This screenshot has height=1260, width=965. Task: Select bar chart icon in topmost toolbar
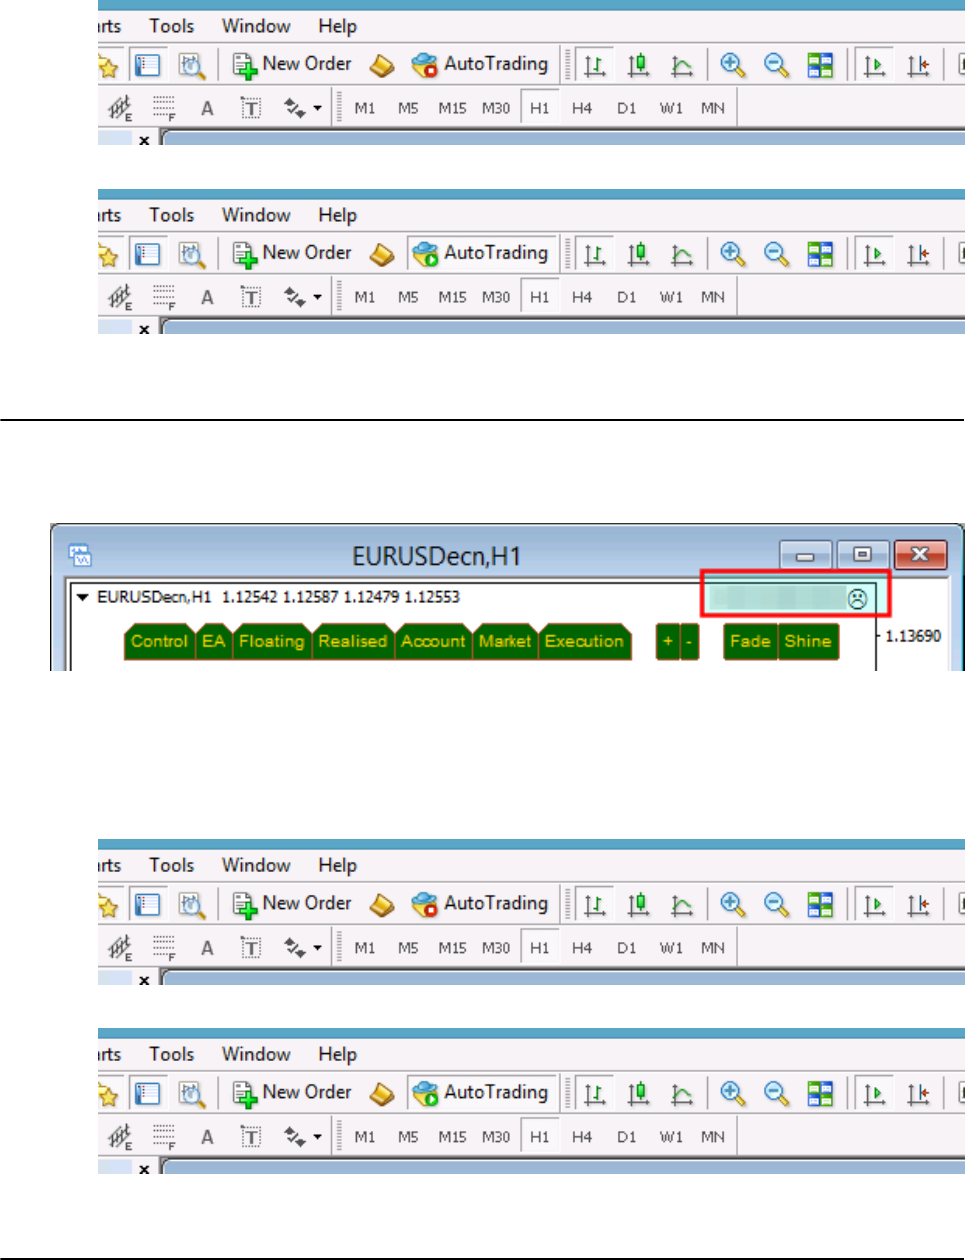(x=594, y=66)
